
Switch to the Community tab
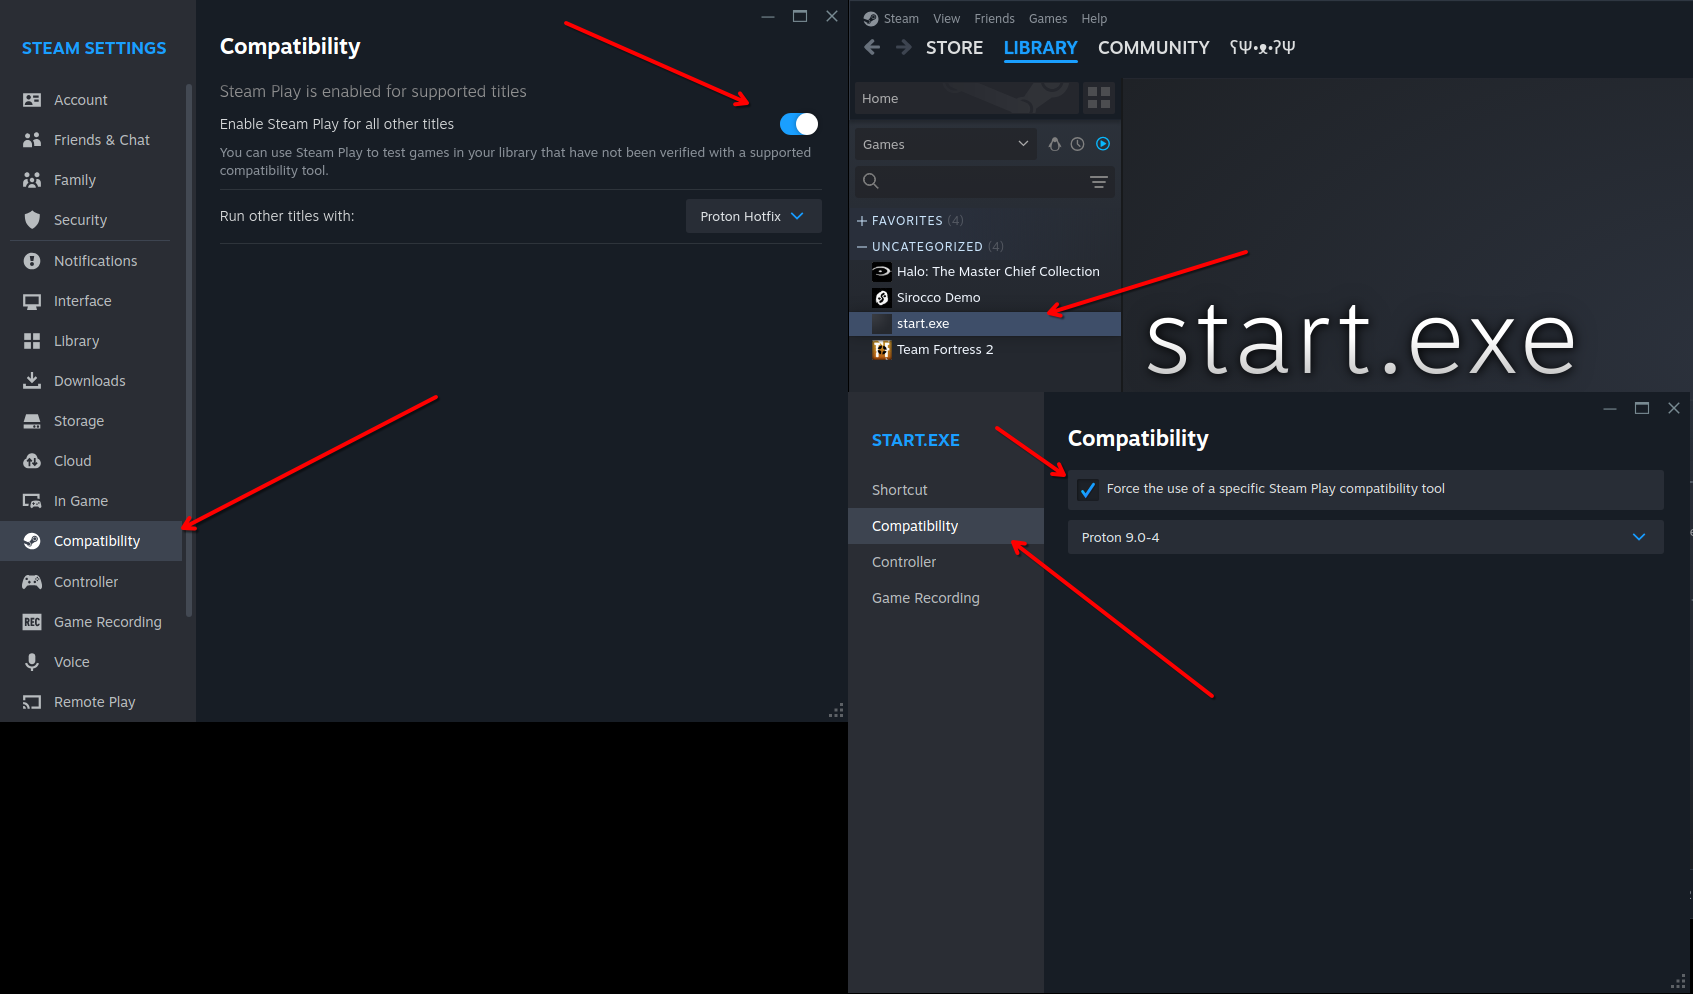[x=1153, y=48]
